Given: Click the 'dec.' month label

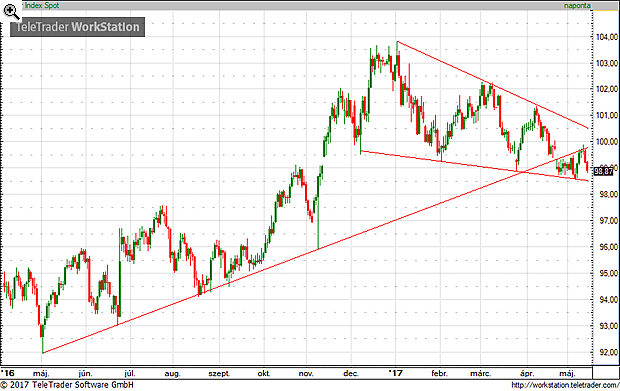Looking at the screenshot, I should click(351, 374).
